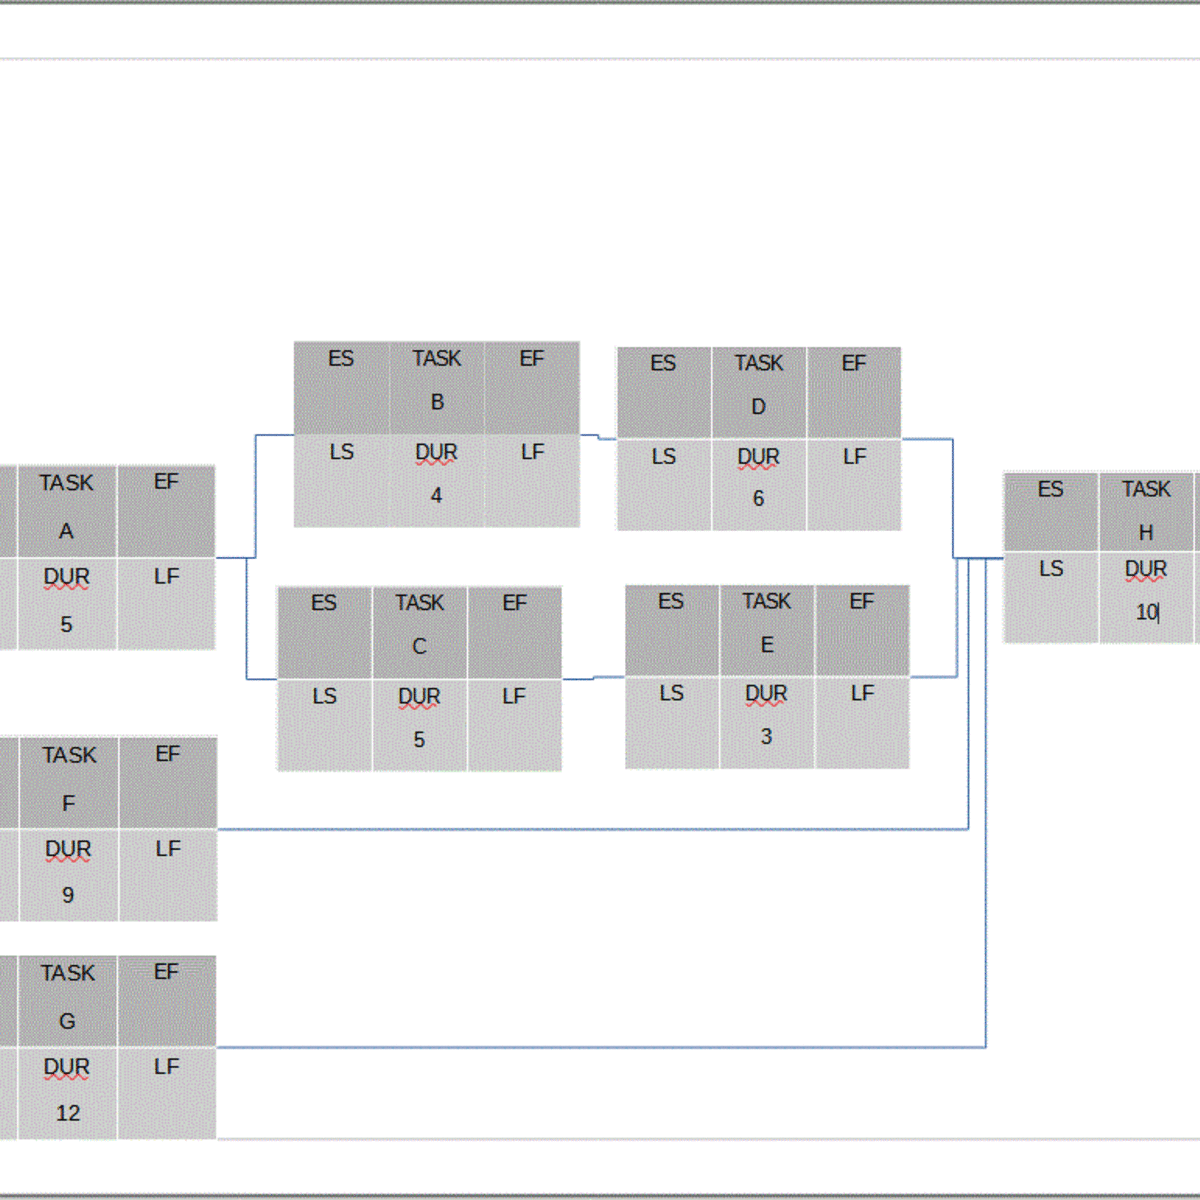
Task: Select Task D's DUR 6 cell
Action: click(x=758, y=484)
